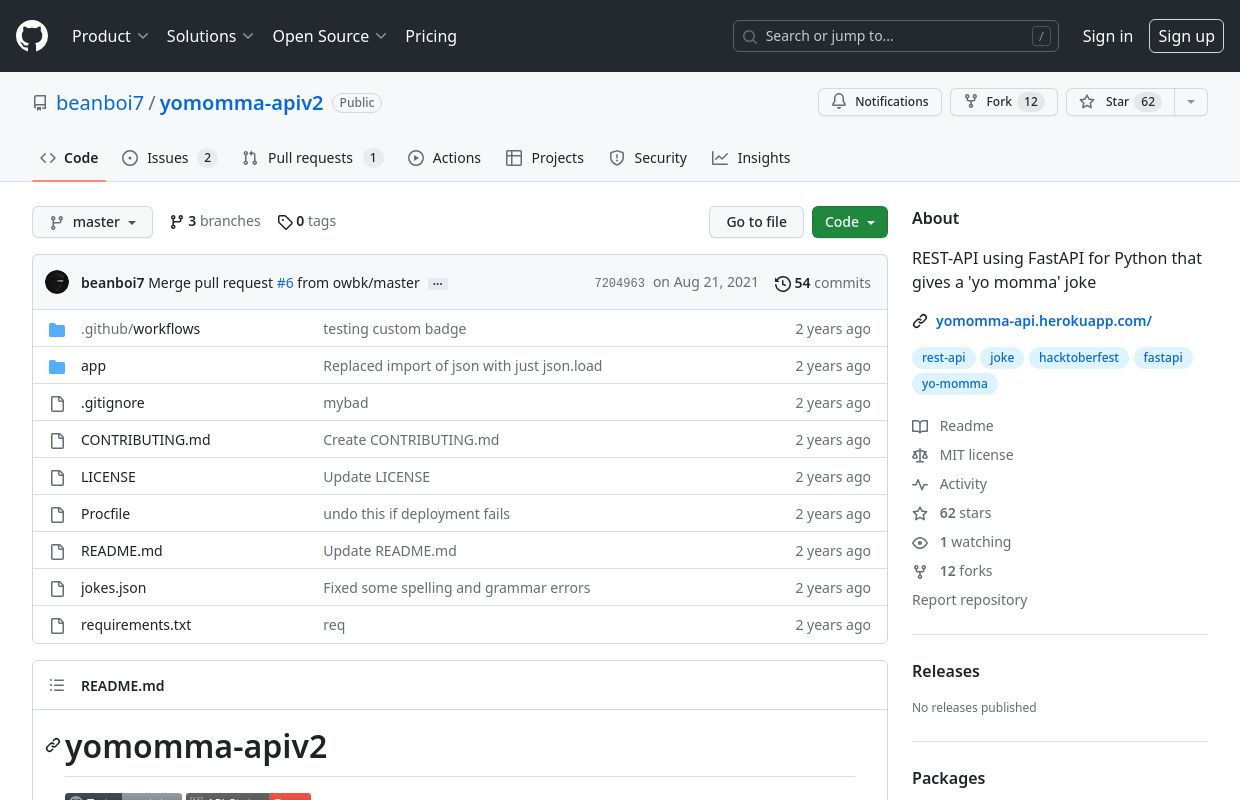Open the green Code dropdown button
The height and width of the screenshot is (800, 1240).
[850, 222]
